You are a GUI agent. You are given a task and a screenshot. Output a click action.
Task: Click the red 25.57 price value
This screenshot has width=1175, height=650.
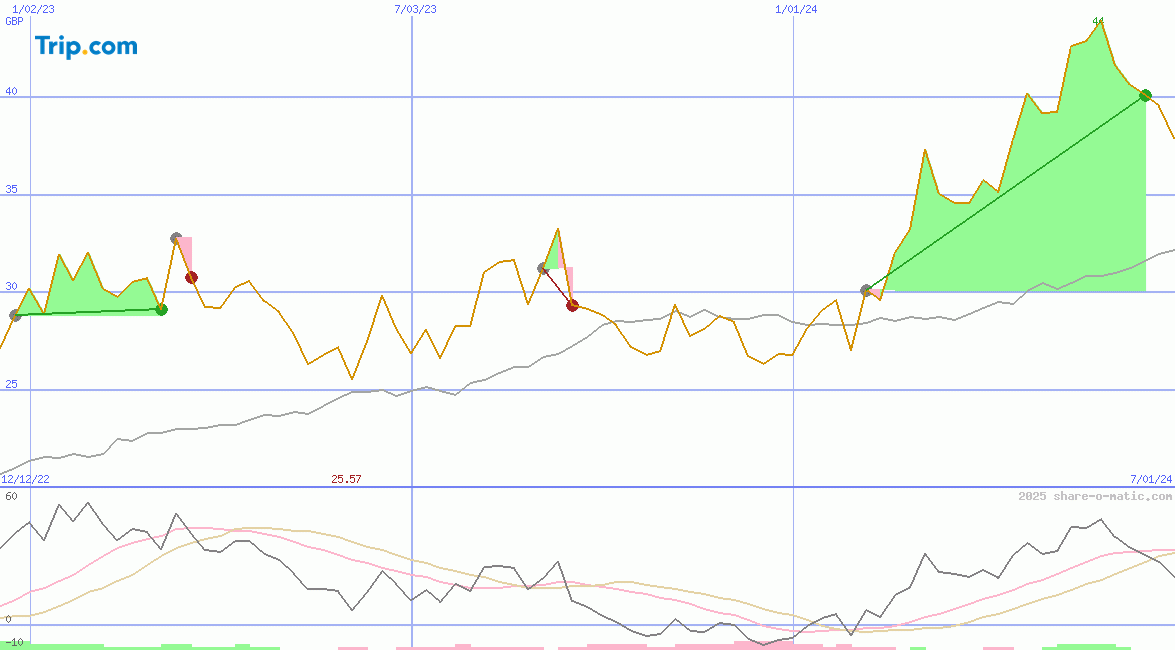[345, 479]
